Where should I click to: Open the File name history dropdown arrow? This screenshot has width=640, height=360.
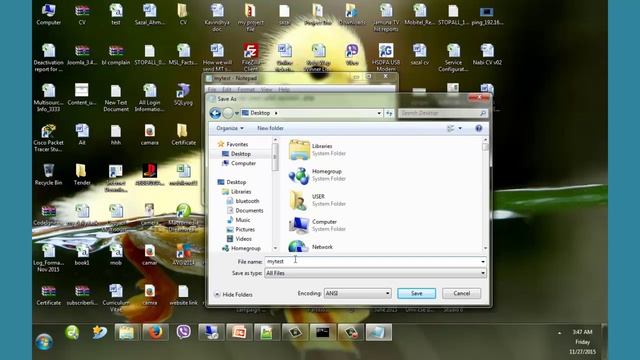click(483, 261)
